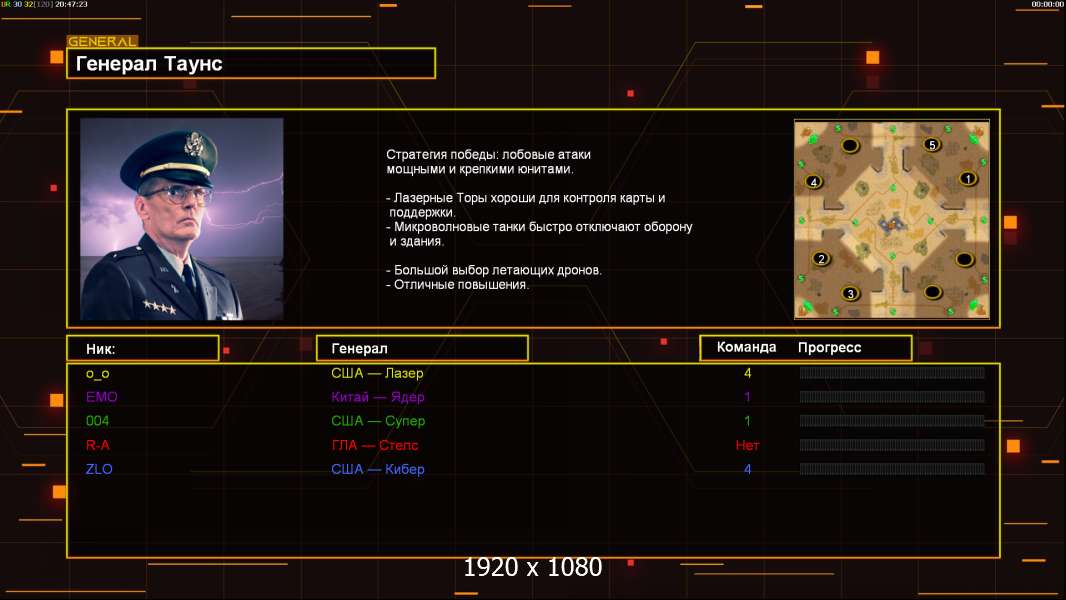1066x600 pixels.
Task: Click team number 4 in o_o row
Action: point(747,373)
